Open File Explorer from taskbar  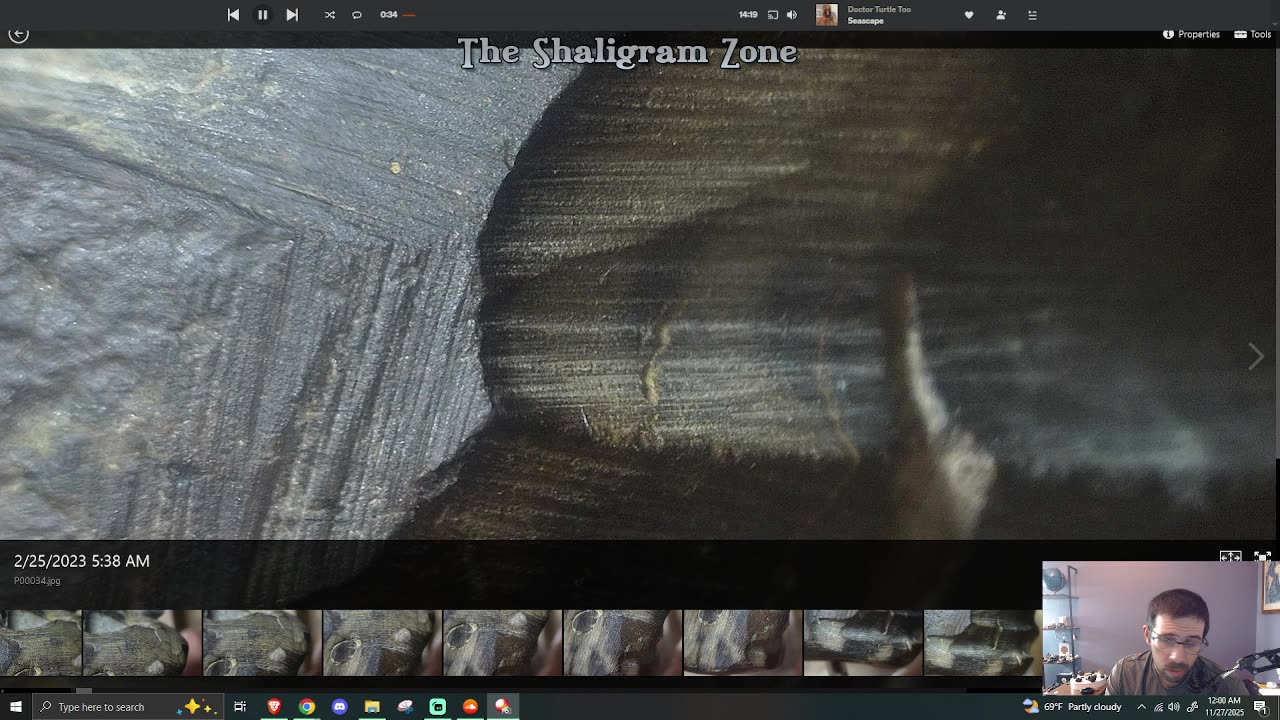[x=372, y=707]
